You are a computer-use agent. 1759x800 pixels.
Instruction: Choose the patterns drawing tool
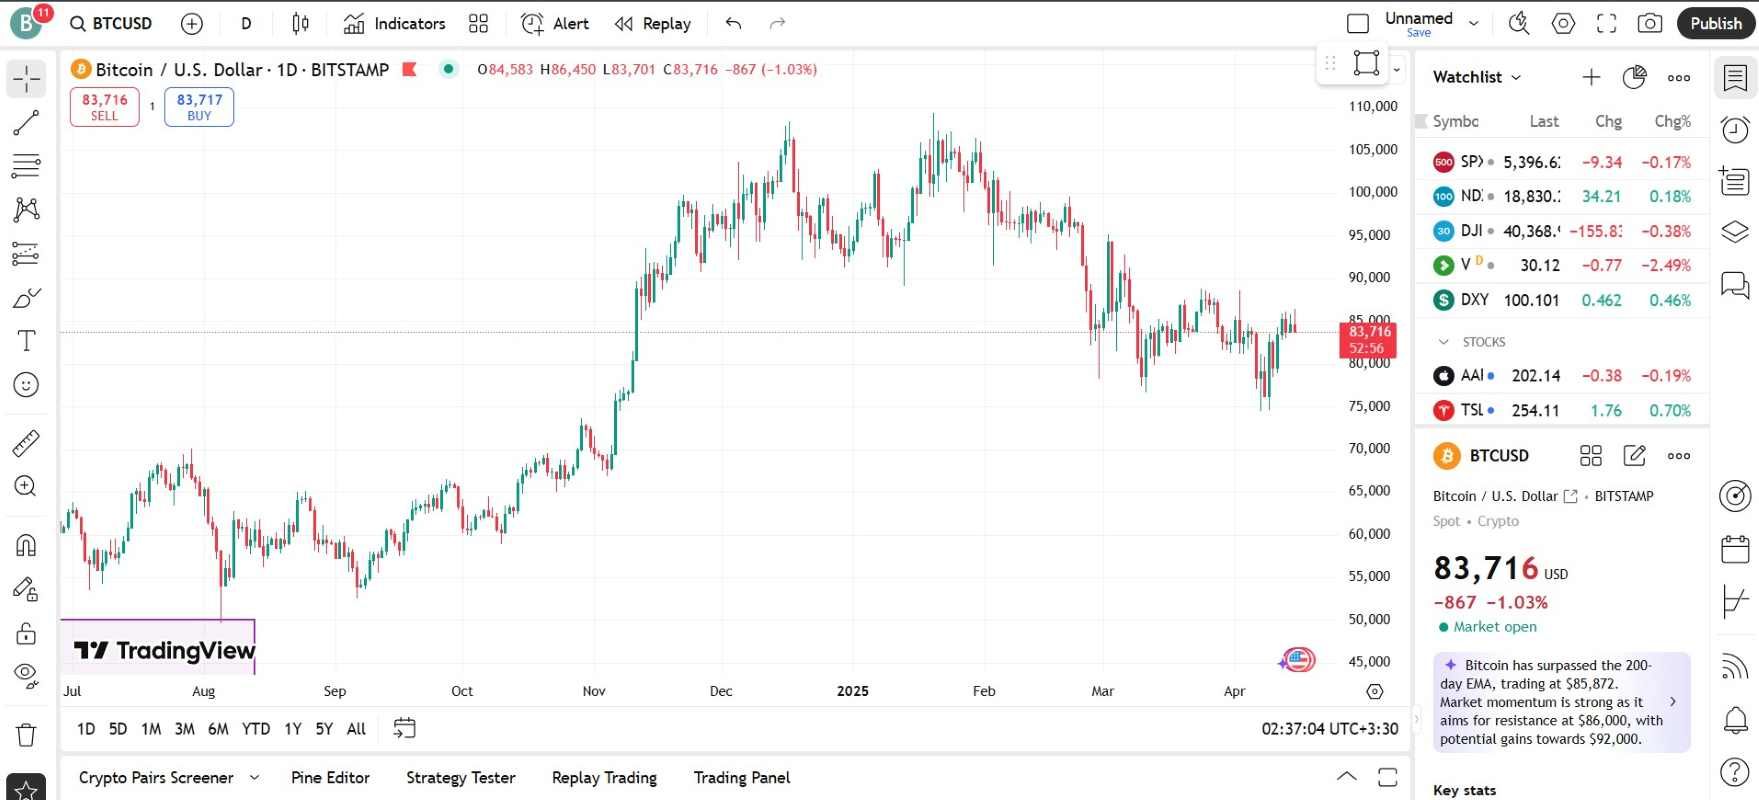(x=26, y=209)
